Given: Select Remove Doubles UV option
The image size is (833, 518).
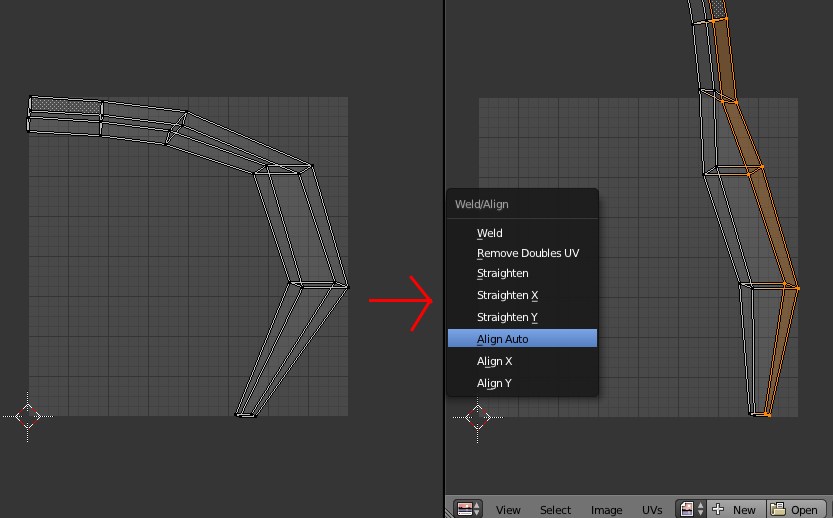Looking at the screenshot, I should click(x=522, y=253).
